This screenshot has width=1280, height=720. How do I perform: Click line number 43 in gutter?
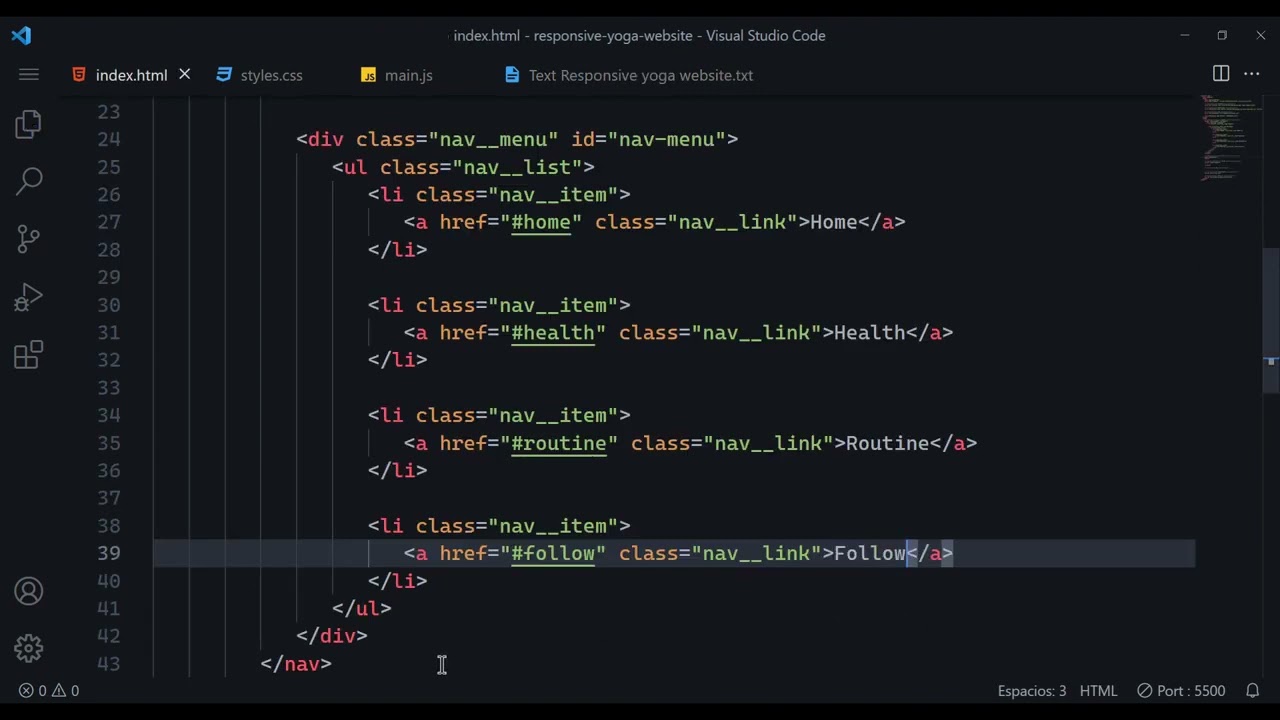[109, 664]
